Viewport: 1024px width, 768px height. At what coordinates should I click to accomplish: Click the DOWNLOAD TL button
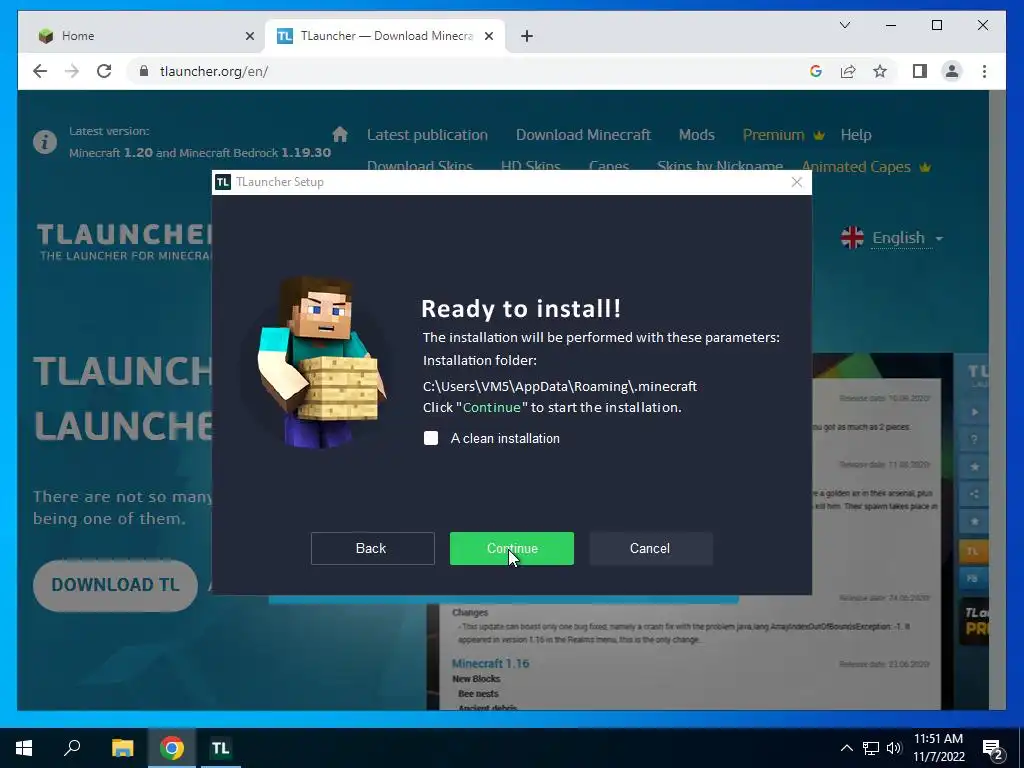tap(115, 585)
